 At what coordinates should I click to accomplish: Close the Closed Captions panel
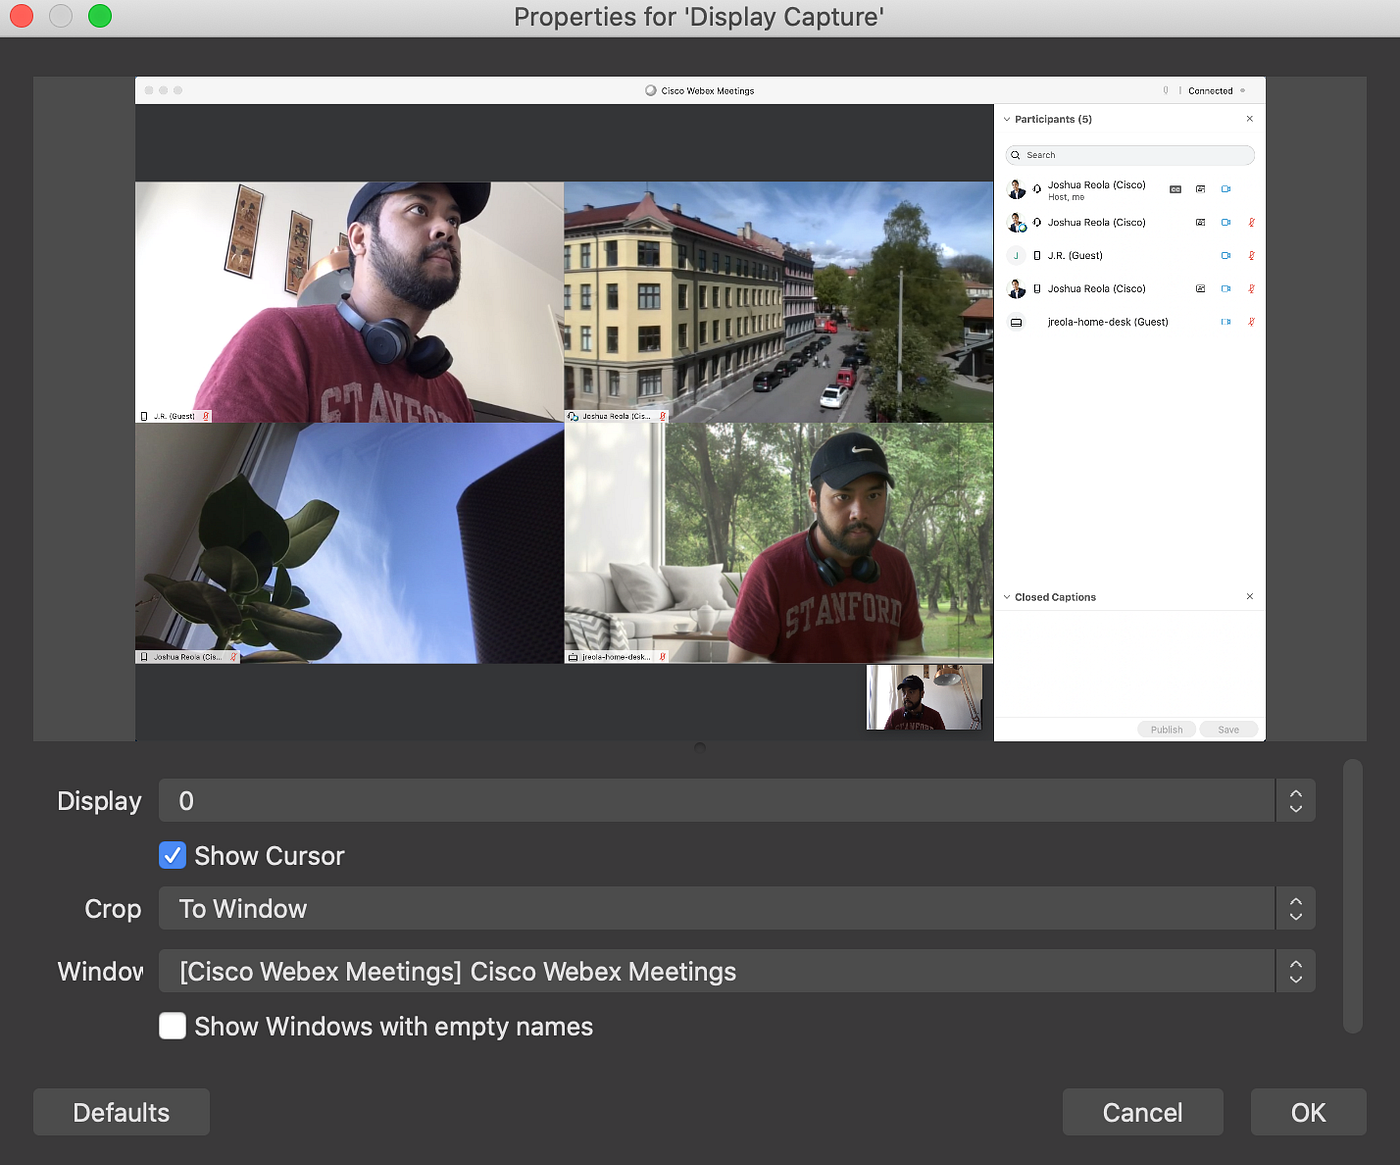(1250, 597)
